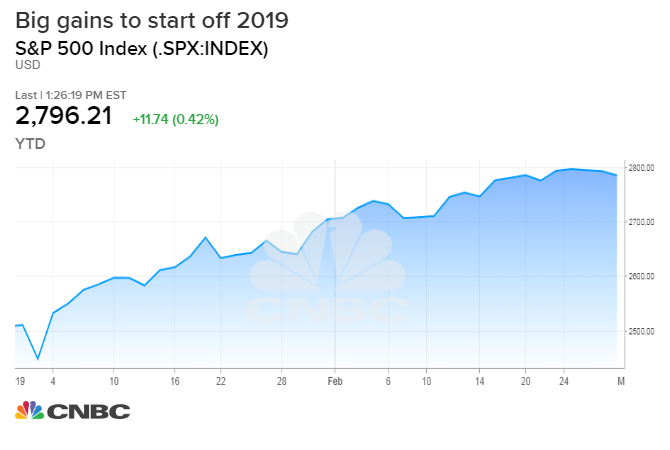Click the 2600.00 y-axis label

tap(641, 276)
